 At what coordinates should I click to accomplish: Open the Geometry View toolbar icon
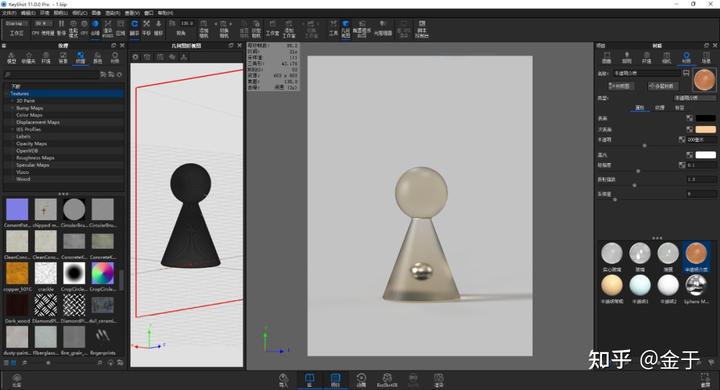point(345,28)
